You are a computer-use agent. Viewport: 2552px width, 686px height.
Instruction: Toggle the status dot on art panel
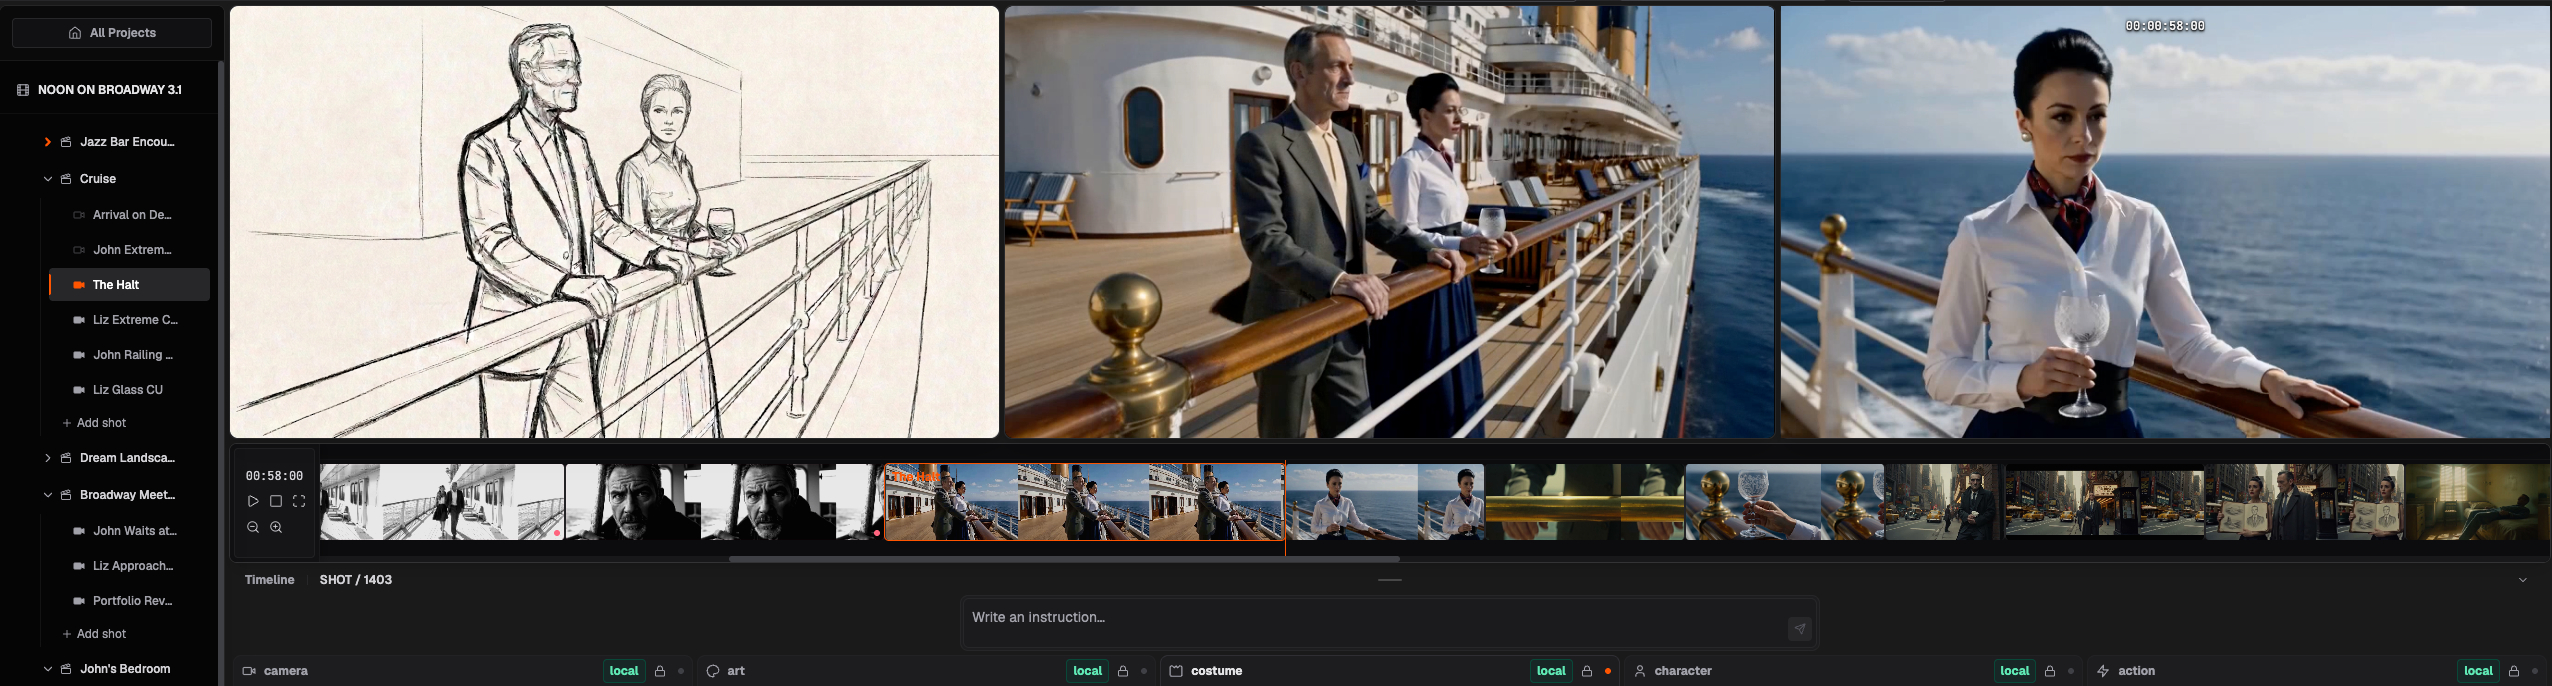pyautogui.click(x=1144, y=671)
